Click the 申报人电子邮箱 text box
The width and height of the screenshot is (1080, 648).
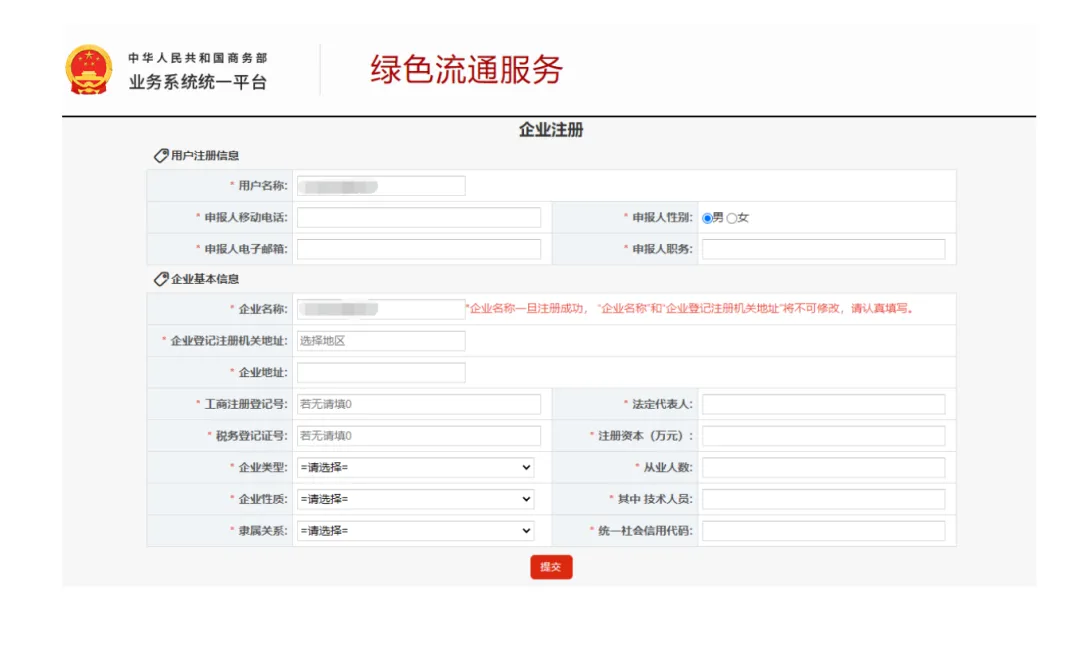pyautogui.click(x=418, y=249)
